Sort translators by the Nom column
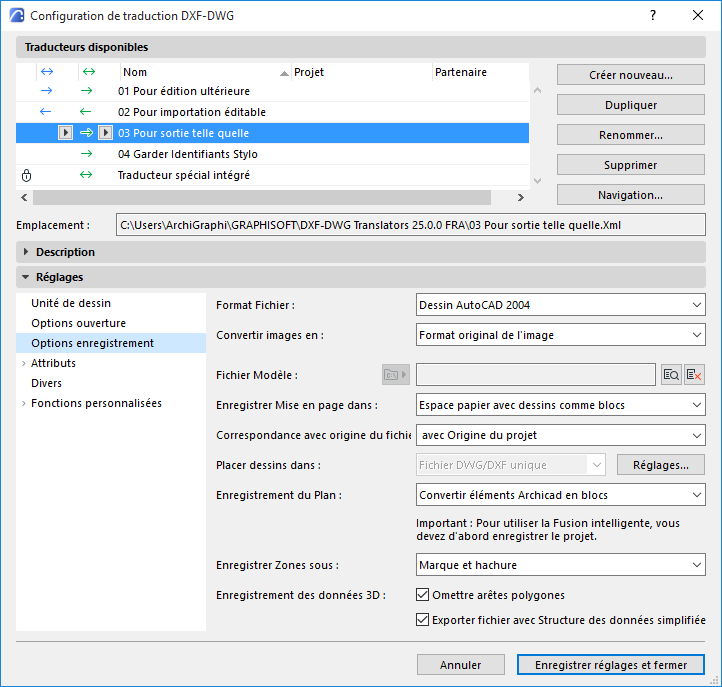 [x=205, y=72]
